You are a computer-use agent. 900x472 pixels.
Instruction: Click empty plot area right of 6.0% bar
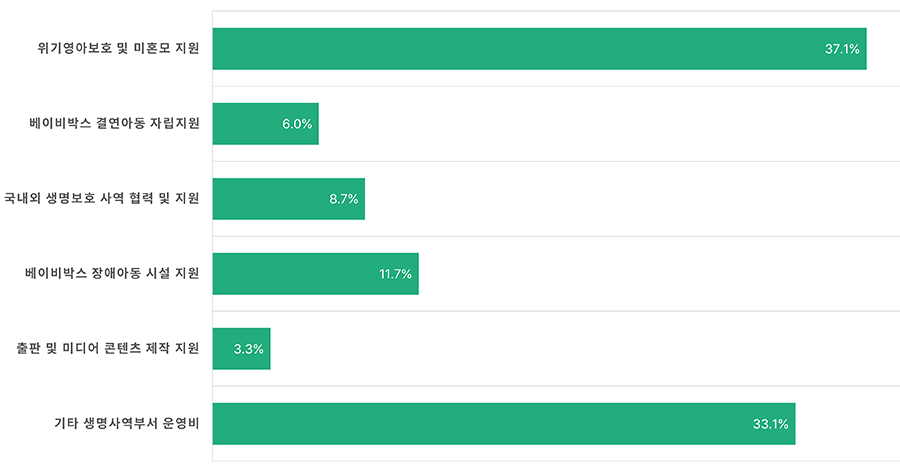point(600,124)
